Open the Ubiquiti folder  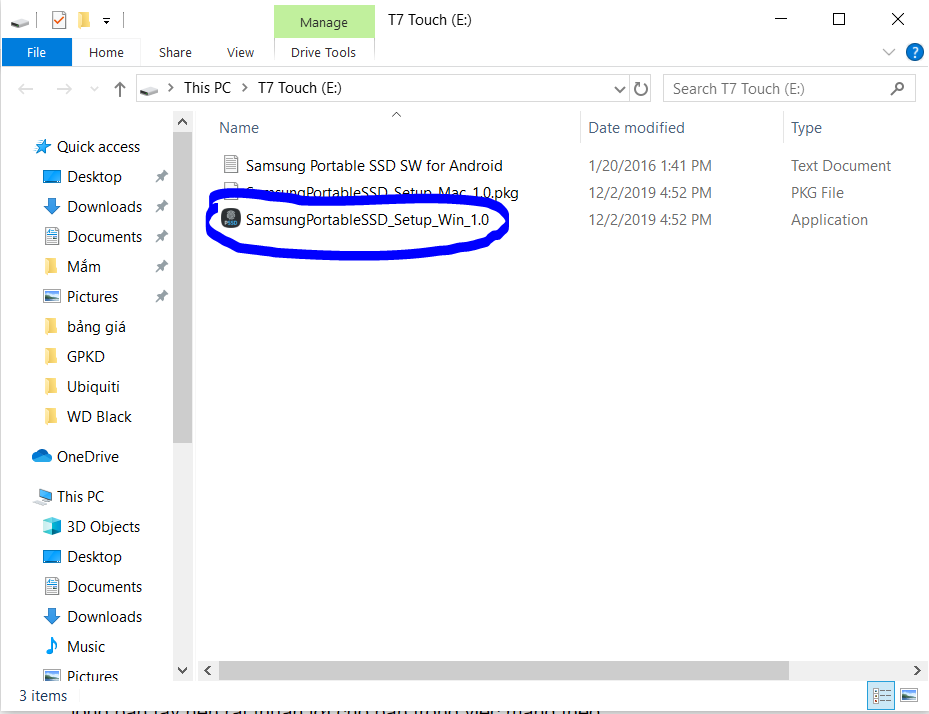(93, 386)
